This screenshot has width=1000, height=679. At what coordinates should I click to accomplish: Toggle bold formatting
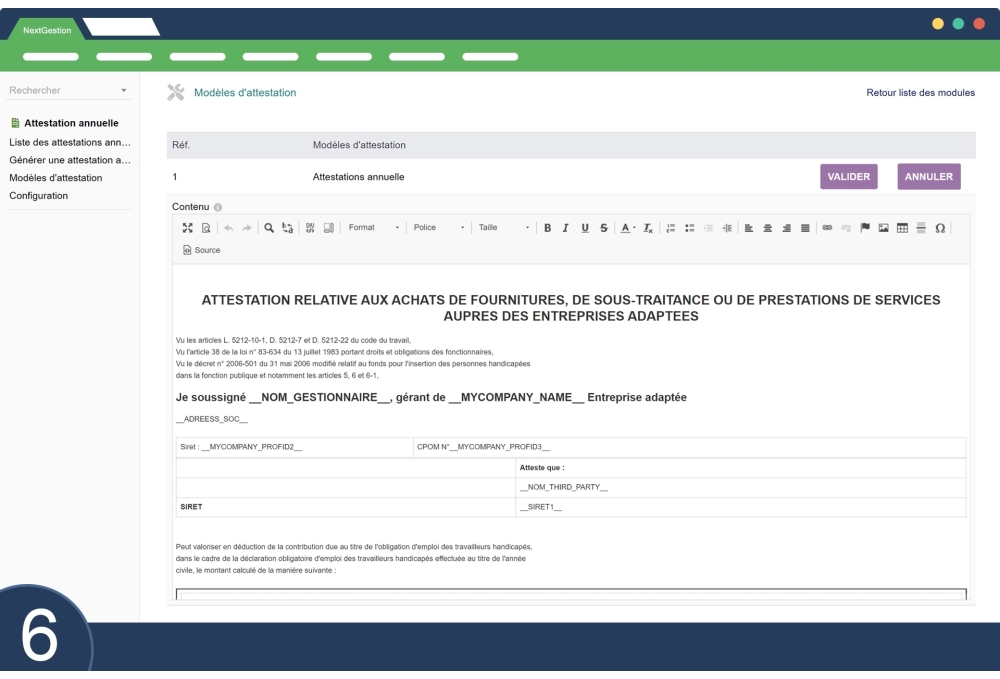pyautogui.click(x=547, y=228)
